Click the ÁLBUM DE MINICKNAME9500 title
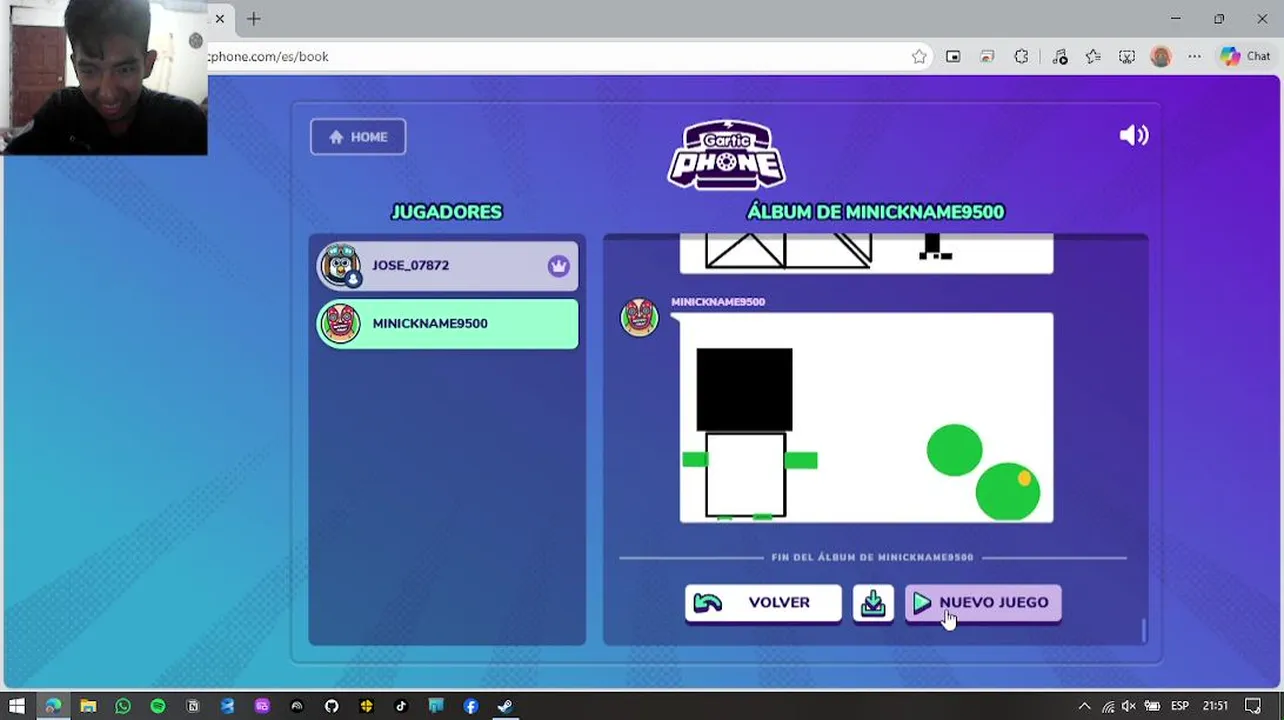This screenshot has height=720, width=1284. click(875, 212)
